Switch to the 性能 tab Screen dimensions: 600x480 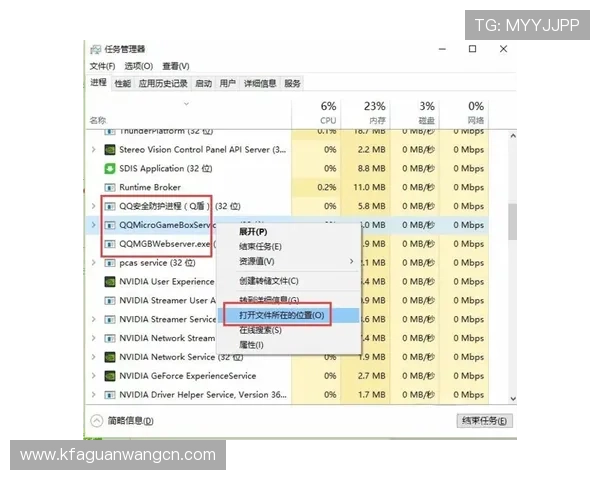tap(122, 83)
